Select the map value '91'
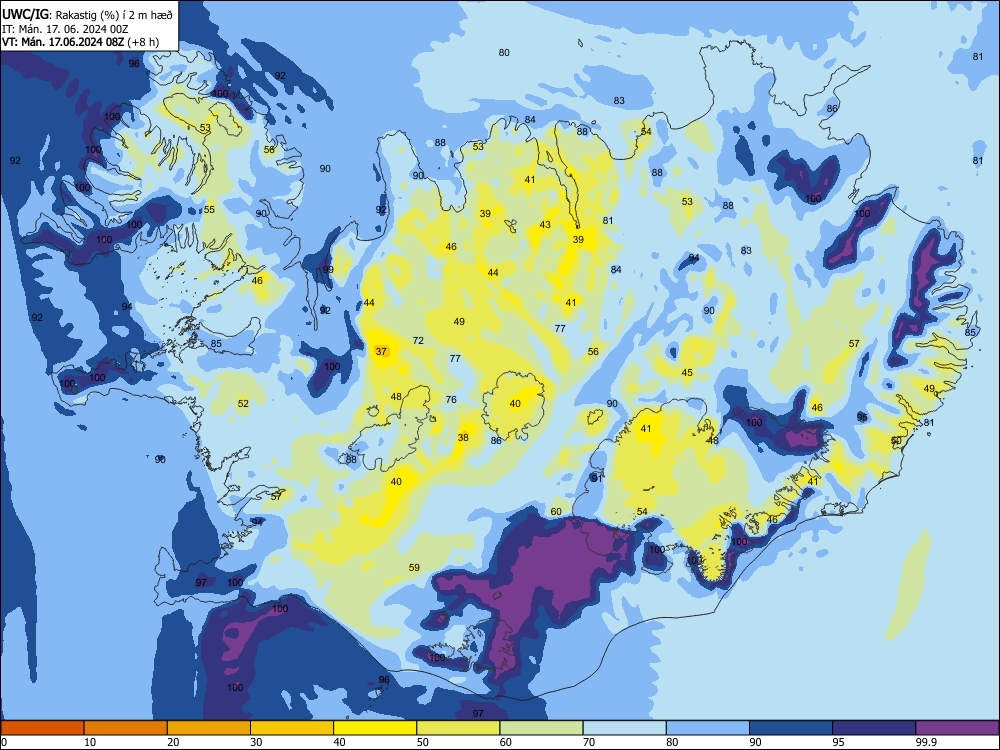This screenshot has height=750, width=1000. 596,478
